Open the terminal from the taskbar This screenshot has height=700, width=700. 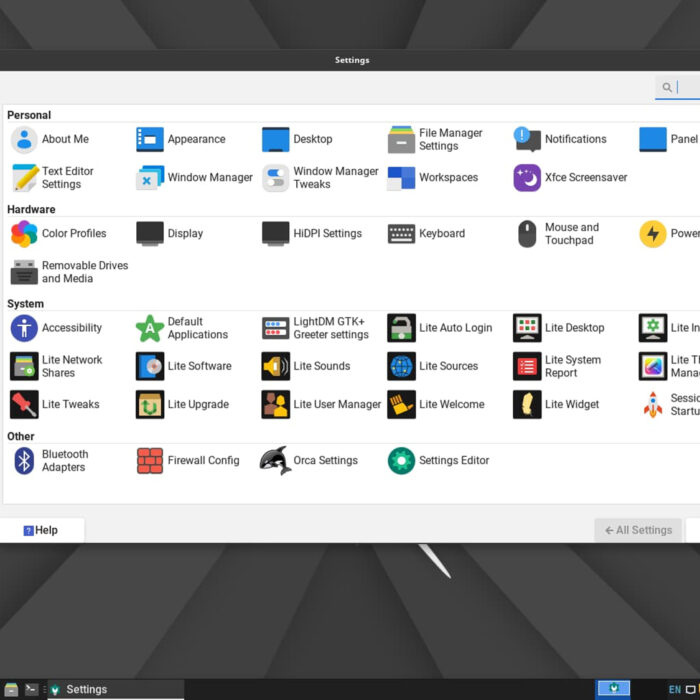31,690
